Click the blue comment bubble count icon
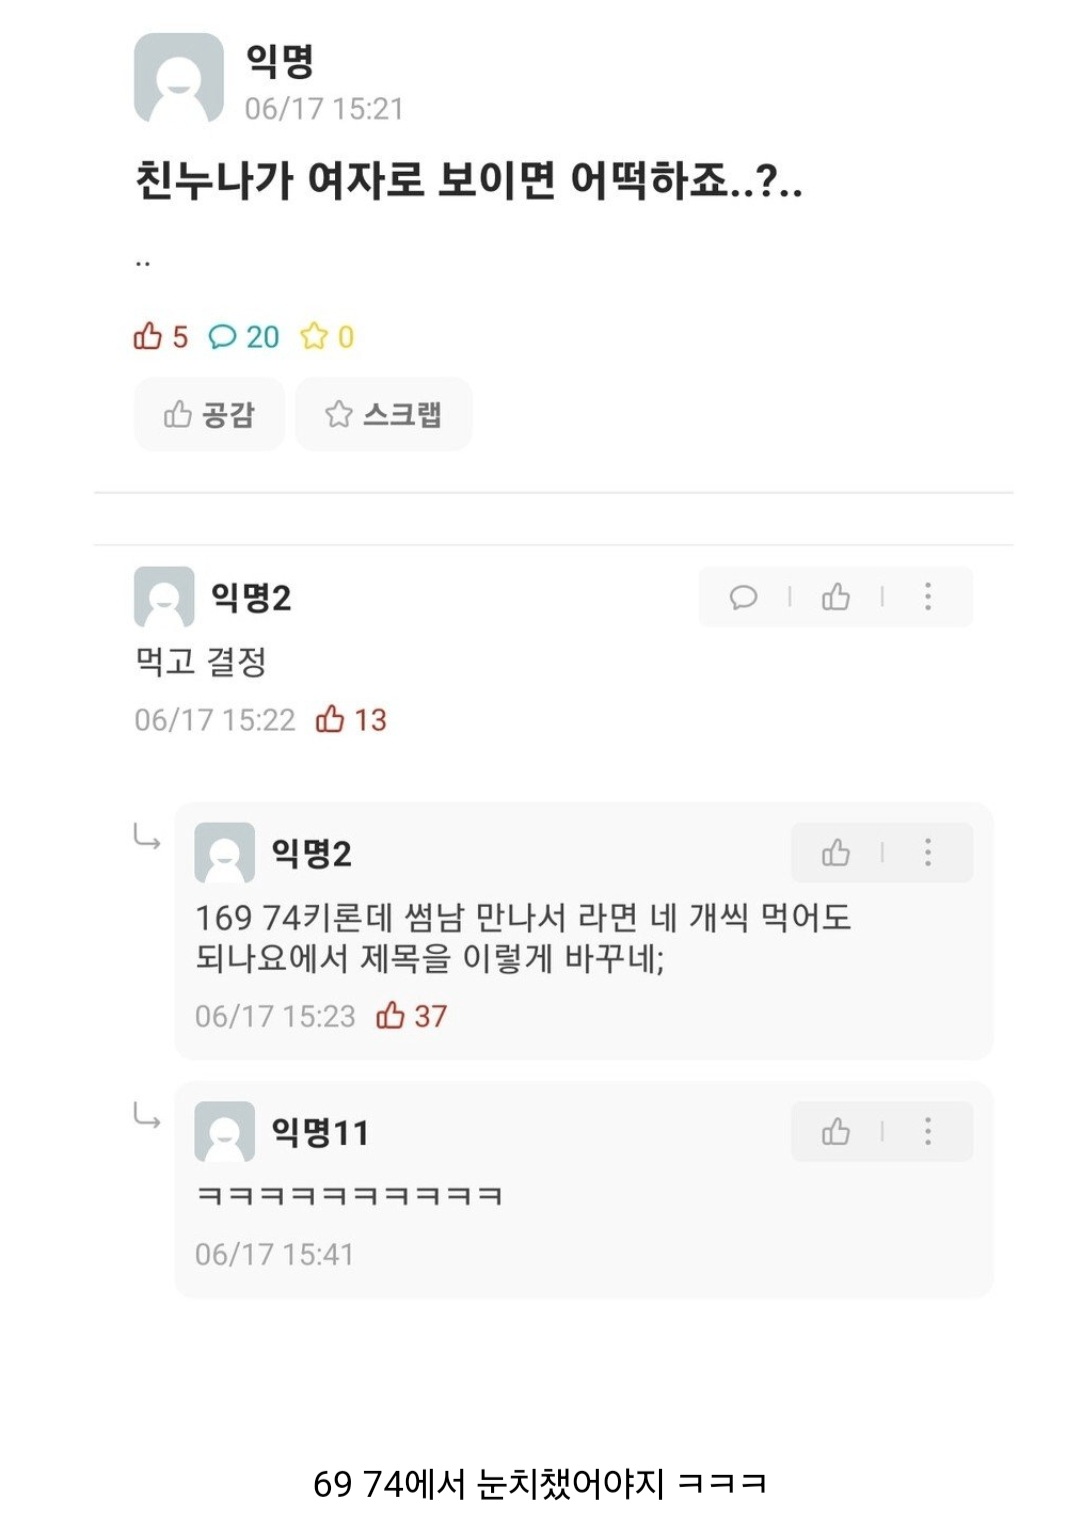 coord(222,337)
